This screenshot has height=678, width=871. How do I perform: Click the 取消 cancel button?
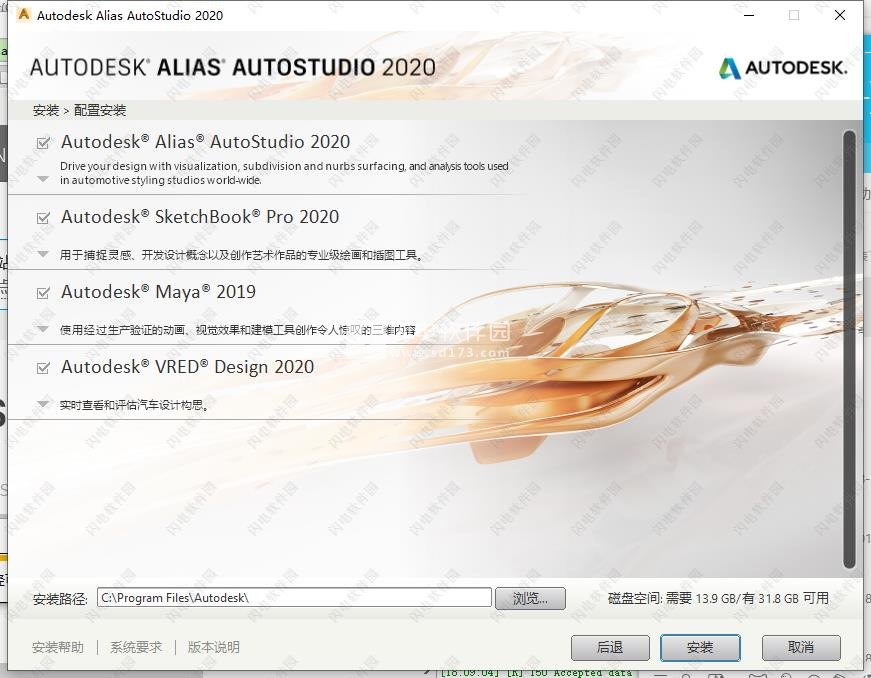point(800,647)
